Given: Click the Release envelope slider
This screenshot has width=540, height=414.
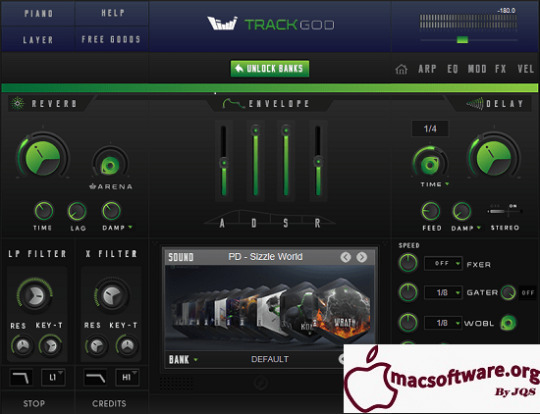Looking at the screenshot, I should click(x=318, y=161).
